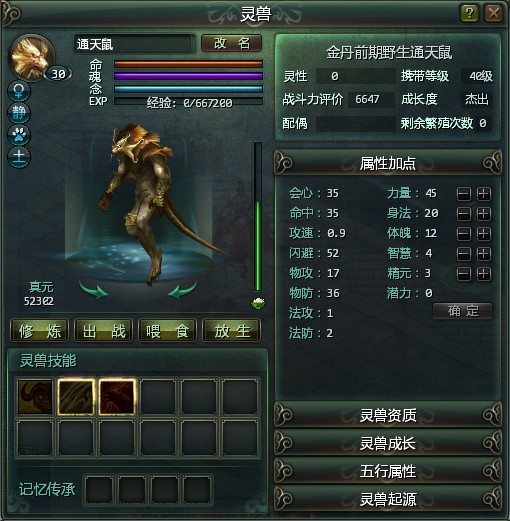Open the 灵兽起源 section
Image resolution: width=510 pixels, height=521 pixels.
(388, 499)
